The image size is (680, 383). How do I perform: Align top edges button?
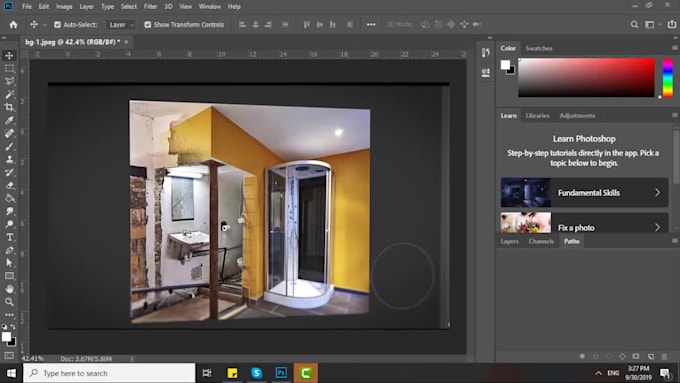pos(307,25)
